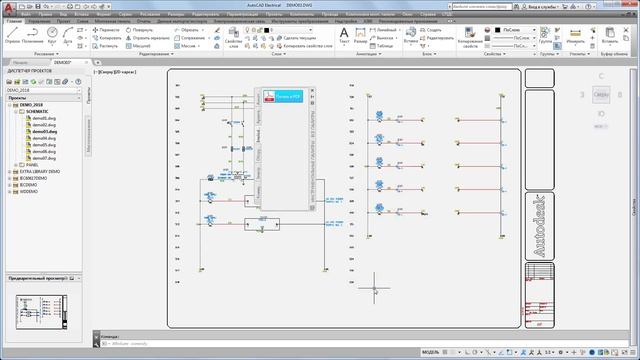Viewport: 640px width, 360px height.
Task: Open the ПоСлою color dropdown
Action: point(534,30)
